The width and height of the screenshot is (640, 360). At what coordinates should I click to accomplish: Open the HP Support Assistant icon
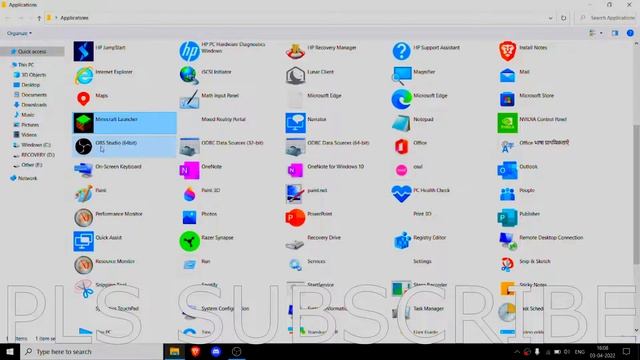(x=401, y=51)
